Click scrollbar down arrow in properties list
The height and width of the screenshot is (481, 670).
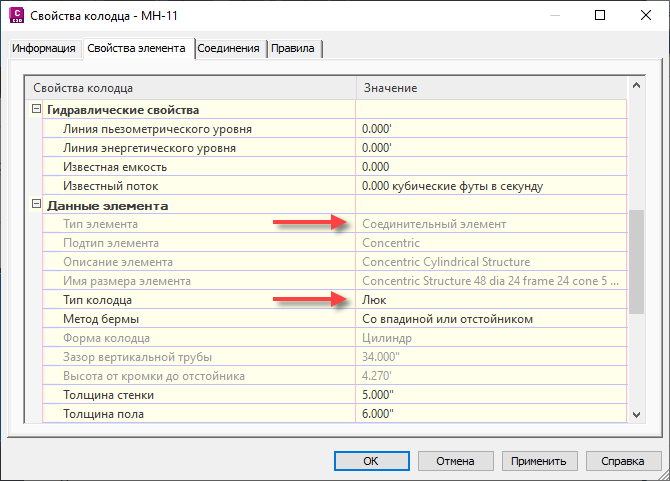tap(636, 414)
